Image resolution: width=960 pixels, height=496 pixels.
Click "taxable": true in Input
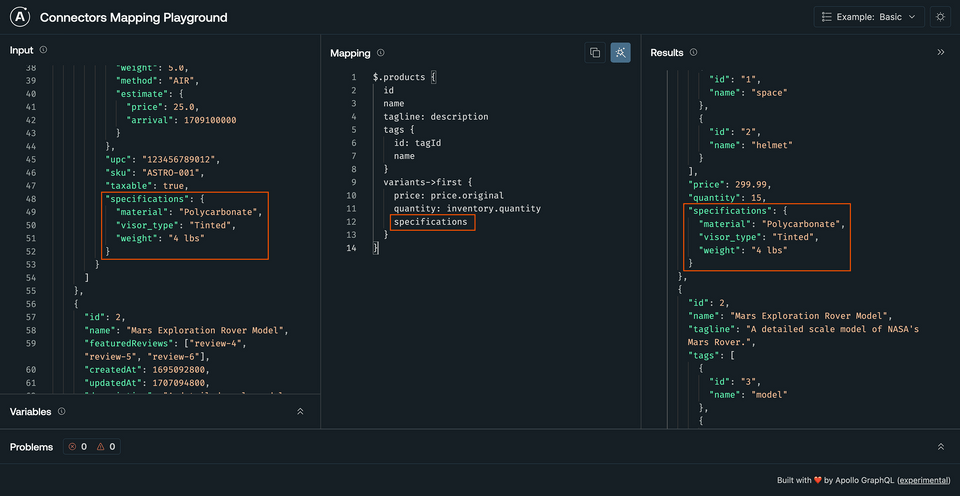pyautogui.click(x=147, y=186)
